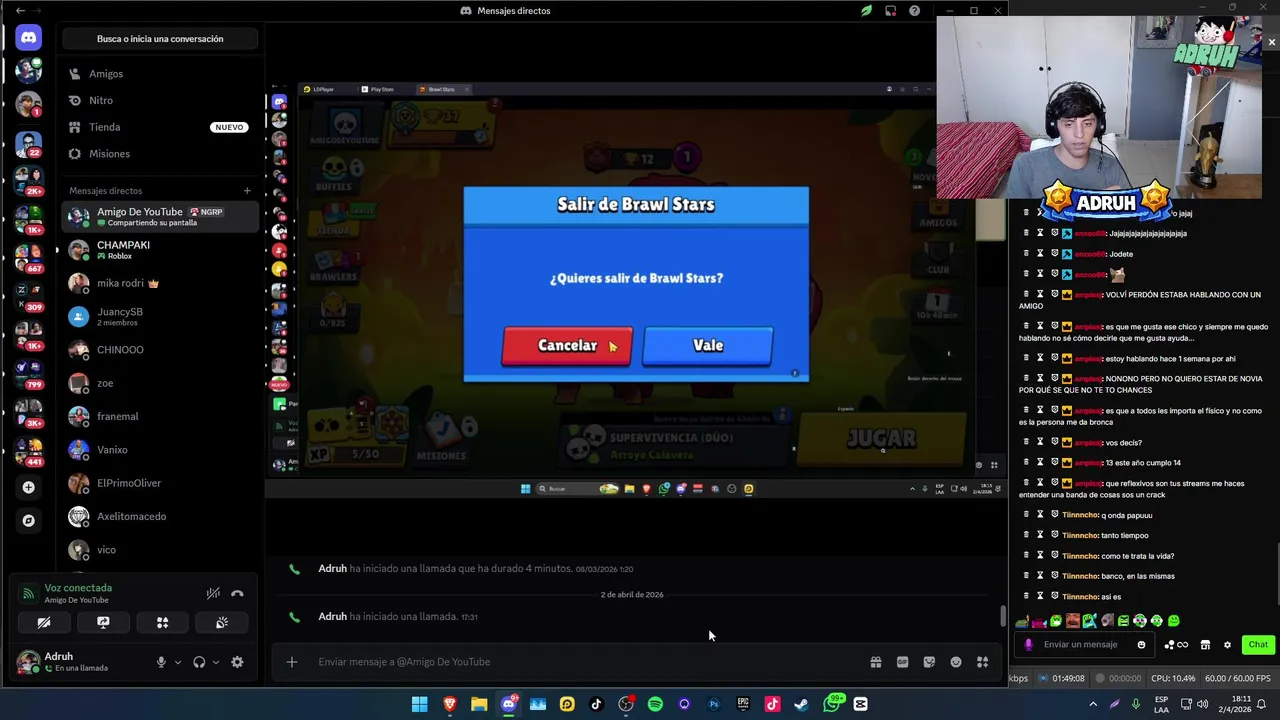The width and height of the screenshot is (1280, 720).
Task: Open Vanixo direct message
Action: click(x=160, y=450)
